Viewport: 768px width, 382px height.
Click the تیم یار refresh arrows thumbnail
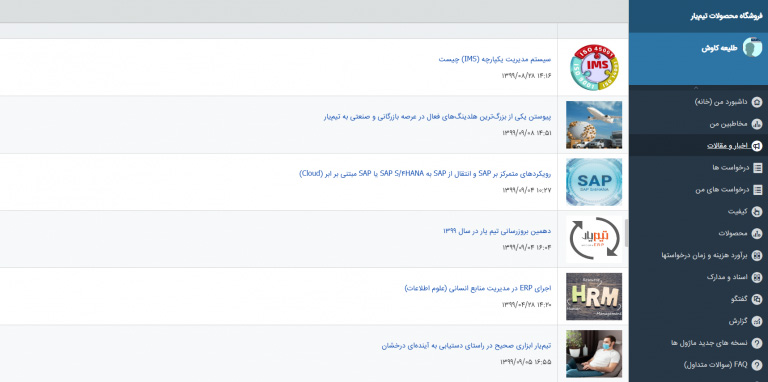(x=594, y=239)
